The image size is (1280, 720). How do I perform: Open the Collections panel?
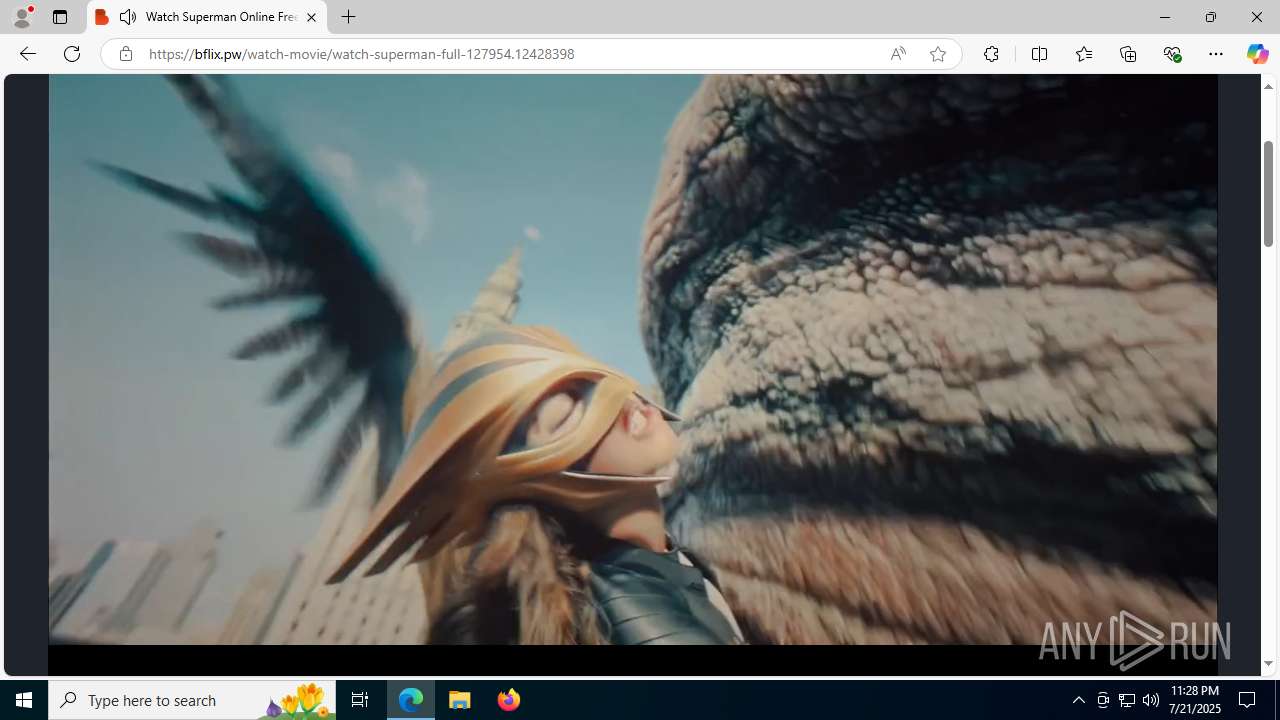1128,54
